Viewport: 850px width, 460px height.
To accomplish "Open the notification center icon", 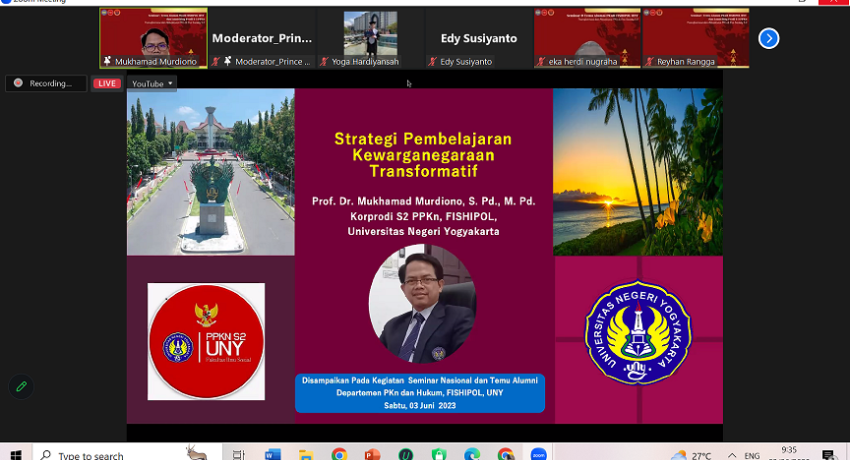I will click(828, 455).
